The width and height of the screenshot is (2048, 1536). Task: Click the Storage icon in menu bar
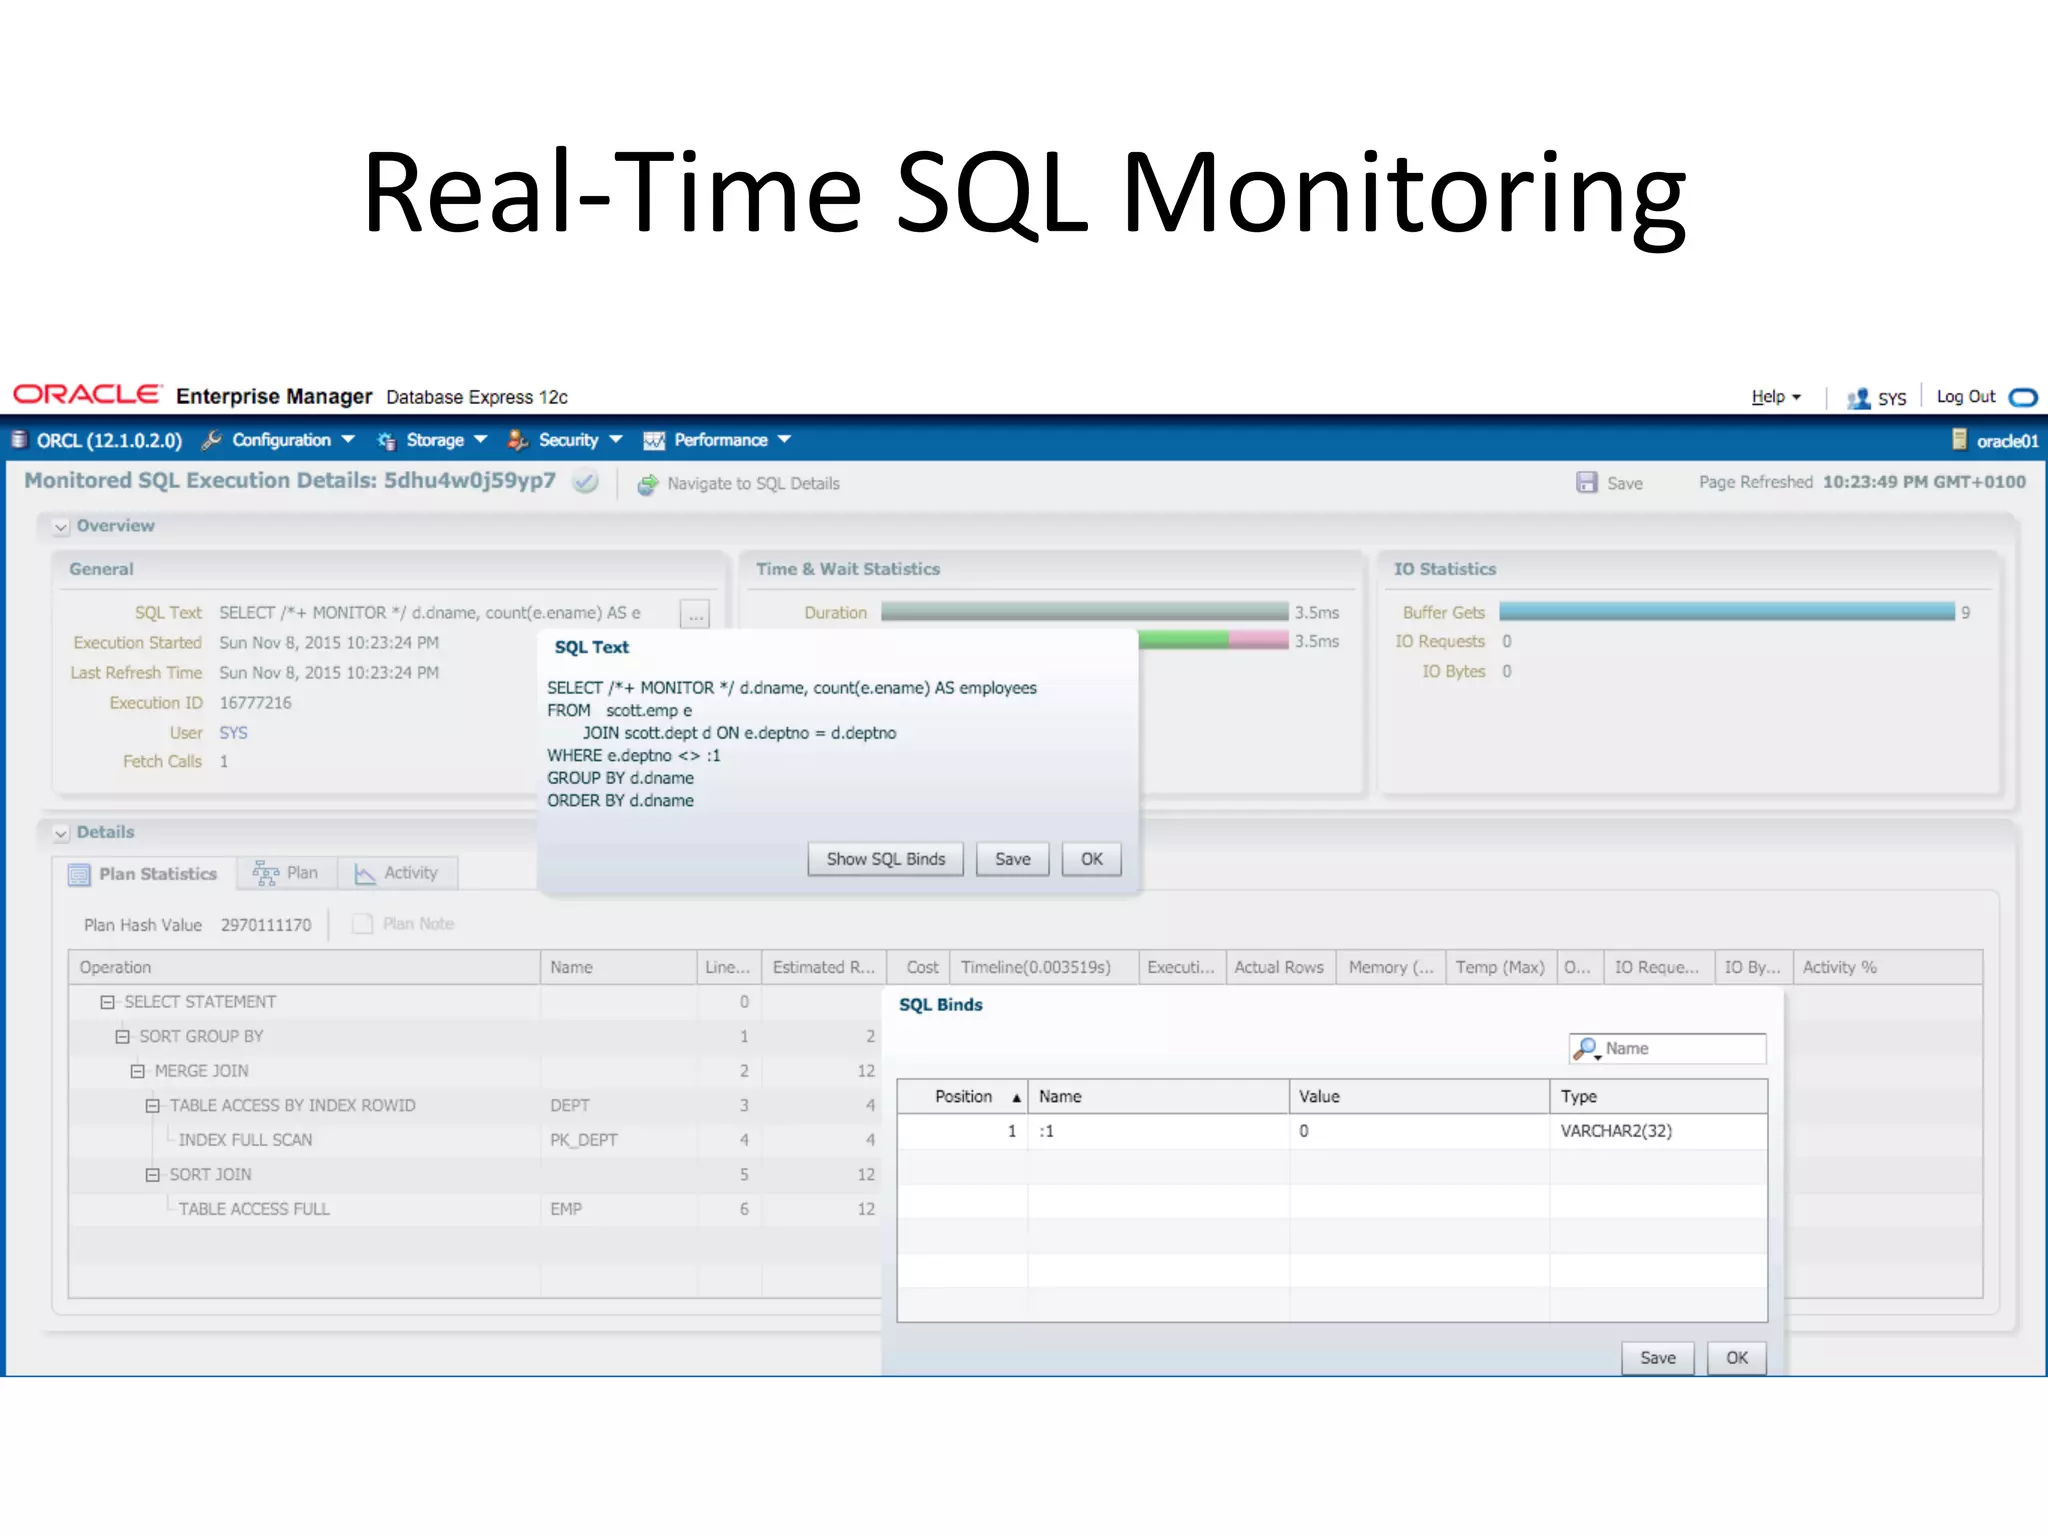click(386, 441)
